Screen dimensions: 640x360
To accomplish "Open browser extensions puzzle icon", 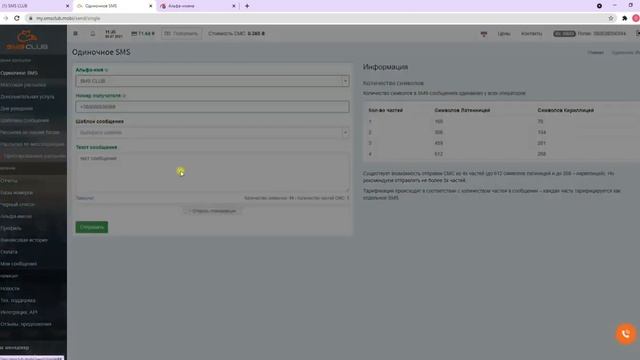I will 624,18.
